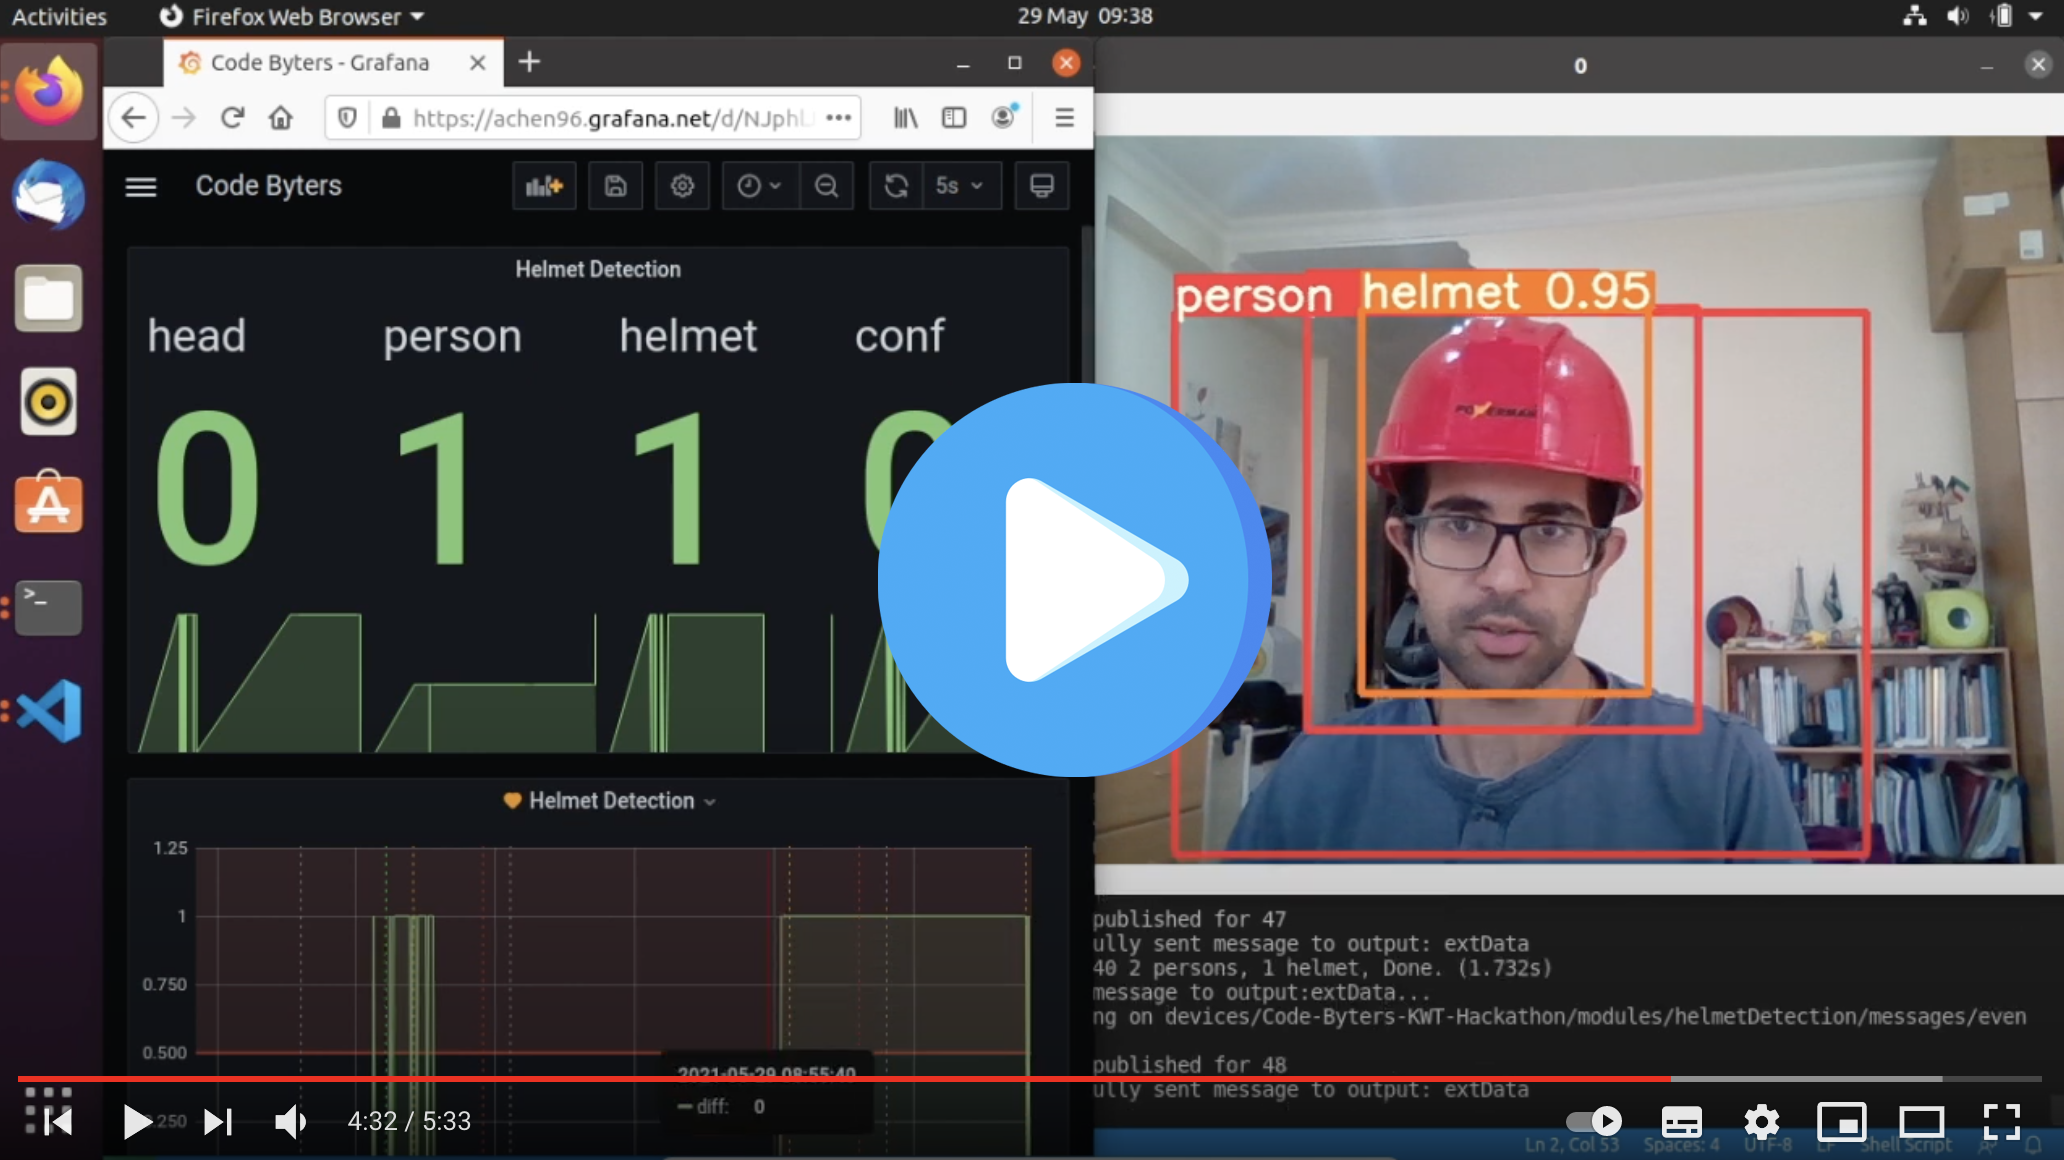Open the Firefox hamburger menu
This screenshot has width=2064, height=1160.
pyautogui.click(x=1064, y=118)
